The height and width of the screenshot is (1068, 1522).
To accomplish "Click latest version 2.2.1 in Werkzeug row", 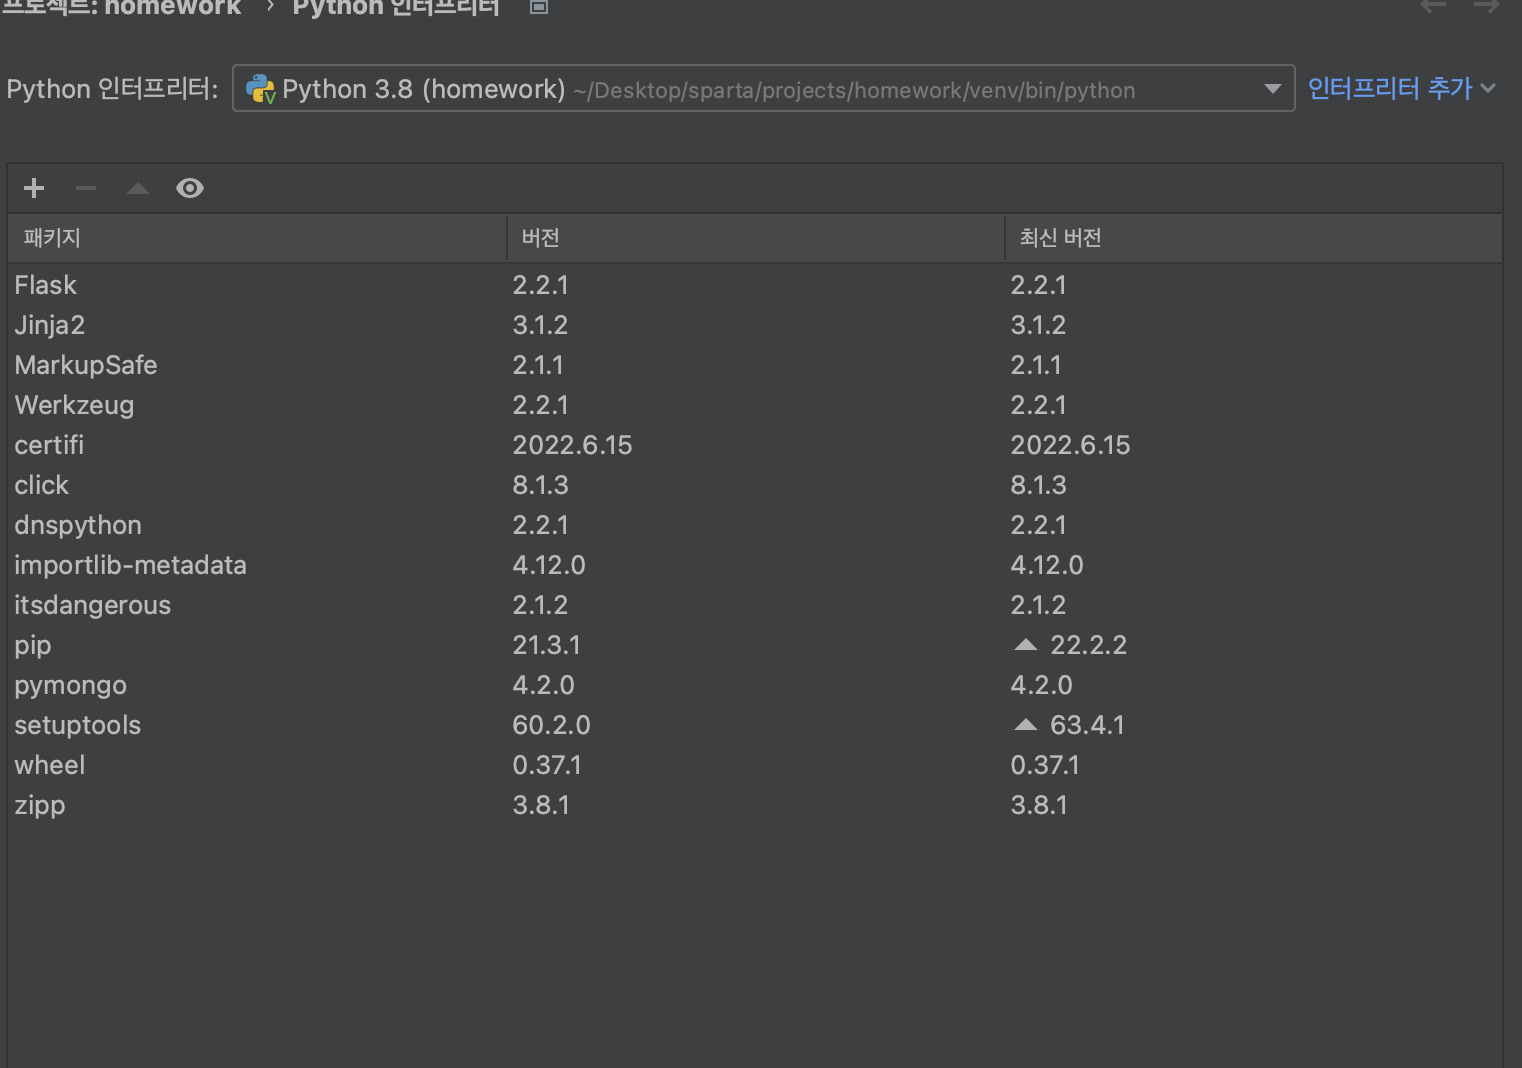I will coord(1039,405).
